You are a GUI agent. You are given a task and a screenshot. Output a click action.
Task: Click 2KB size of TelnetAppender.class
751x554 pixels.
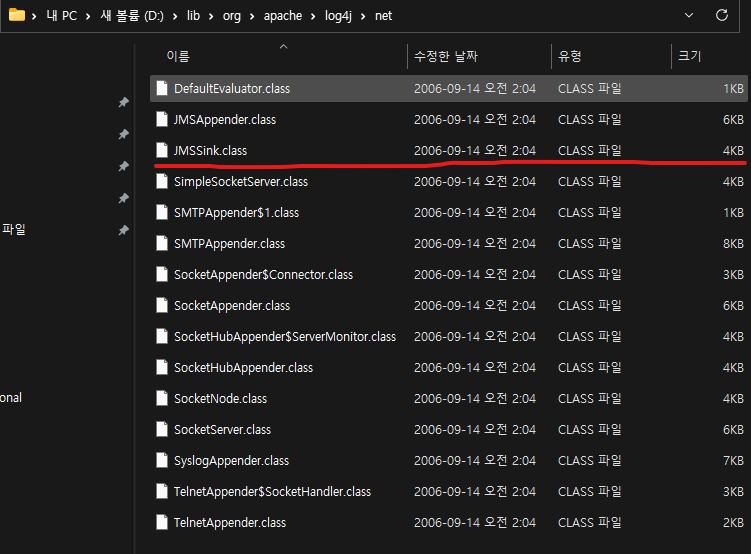733,523
